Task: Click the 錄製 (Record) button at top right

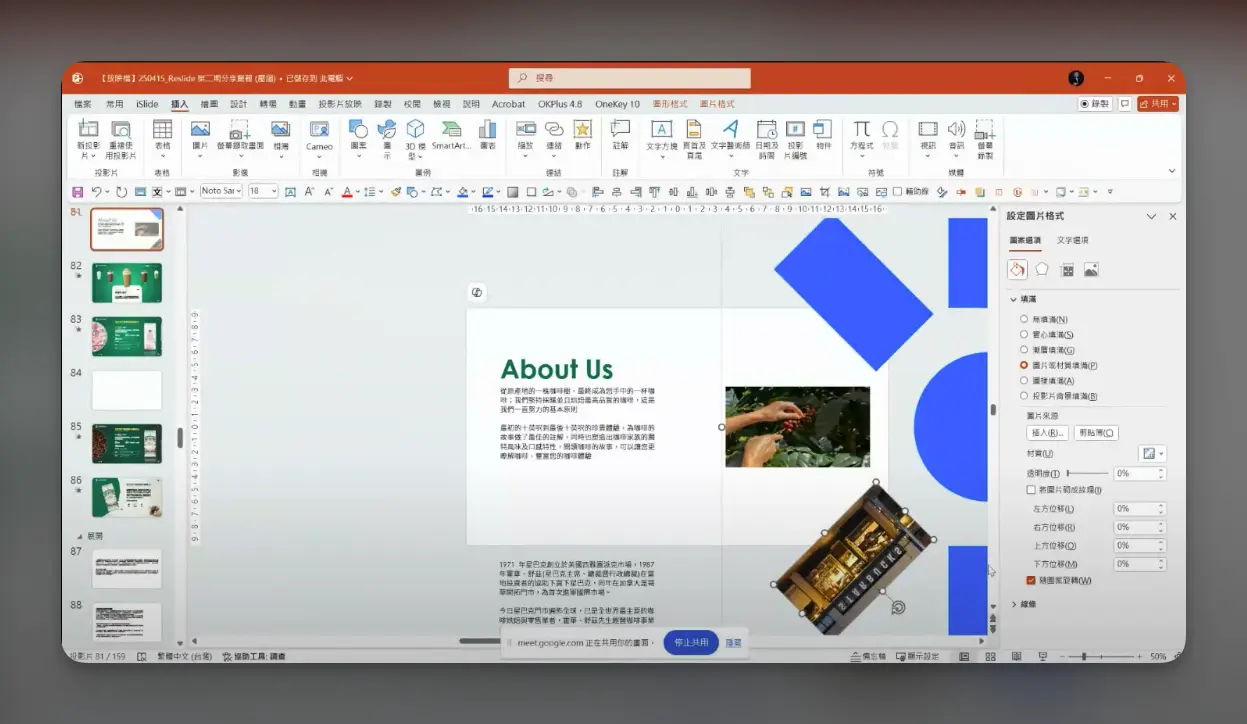Action: [x=1095, y=104]
